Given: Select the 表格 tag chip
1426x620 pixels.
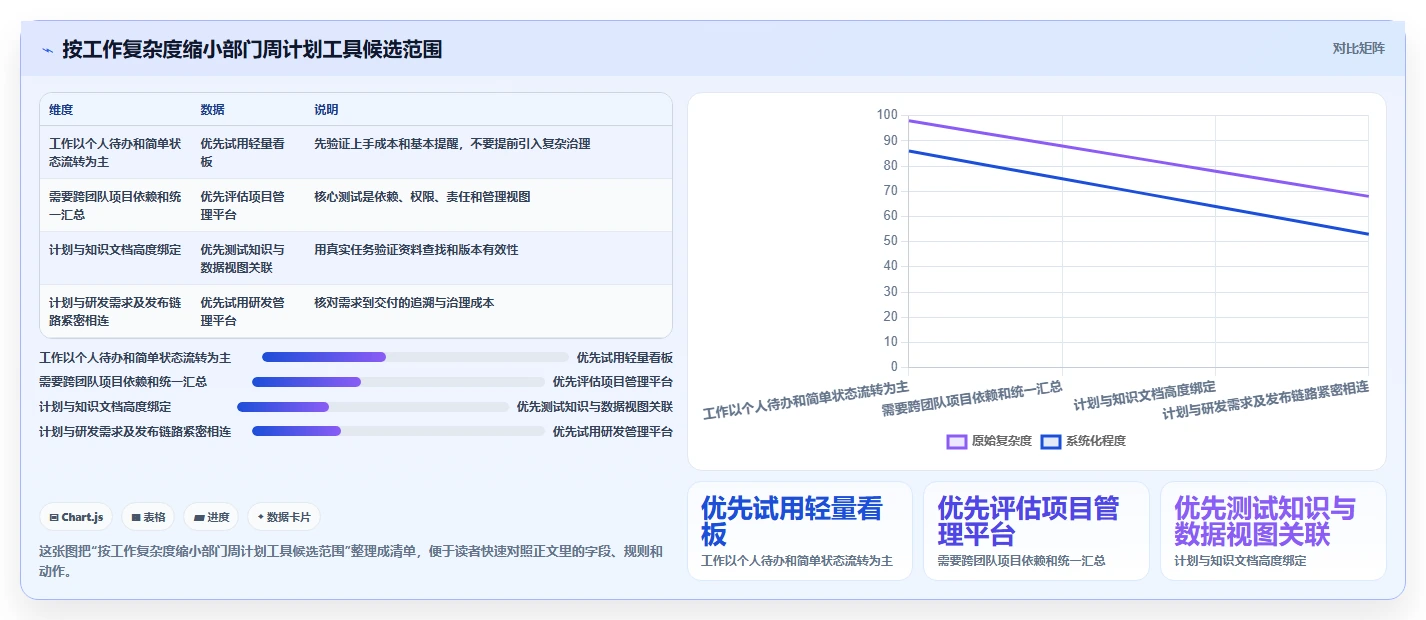Looking at the screenshot, I should 148,517.
